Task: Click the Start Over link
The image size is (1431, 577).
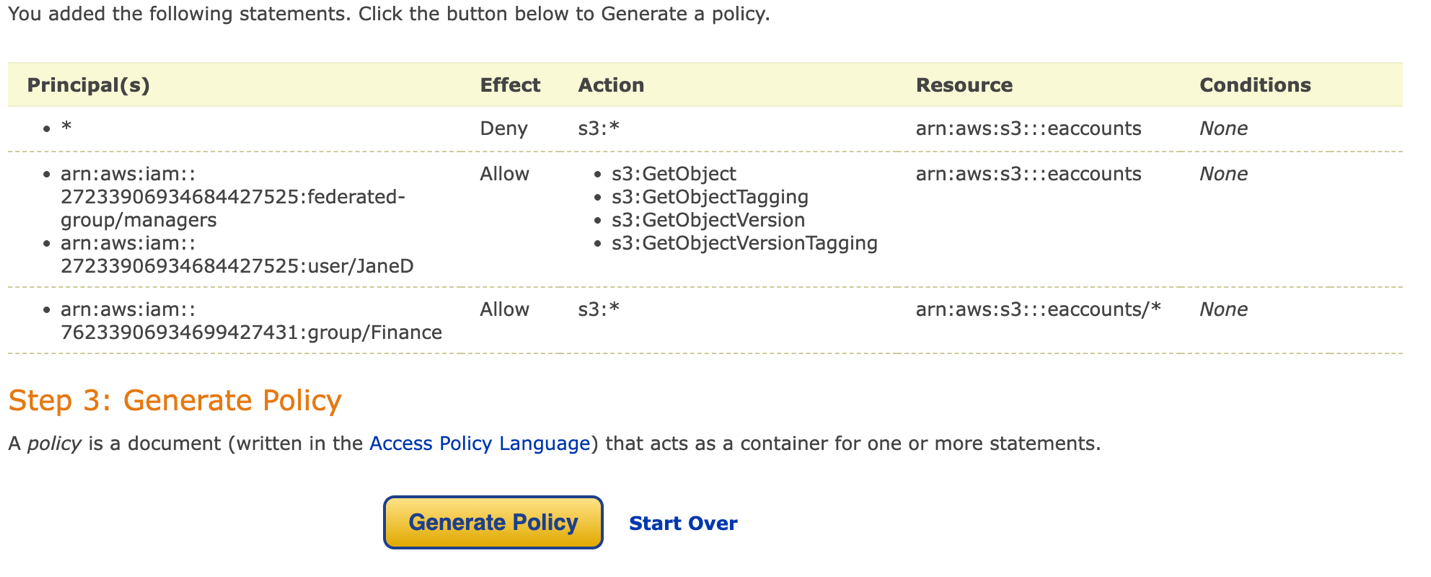Action: 683,523
